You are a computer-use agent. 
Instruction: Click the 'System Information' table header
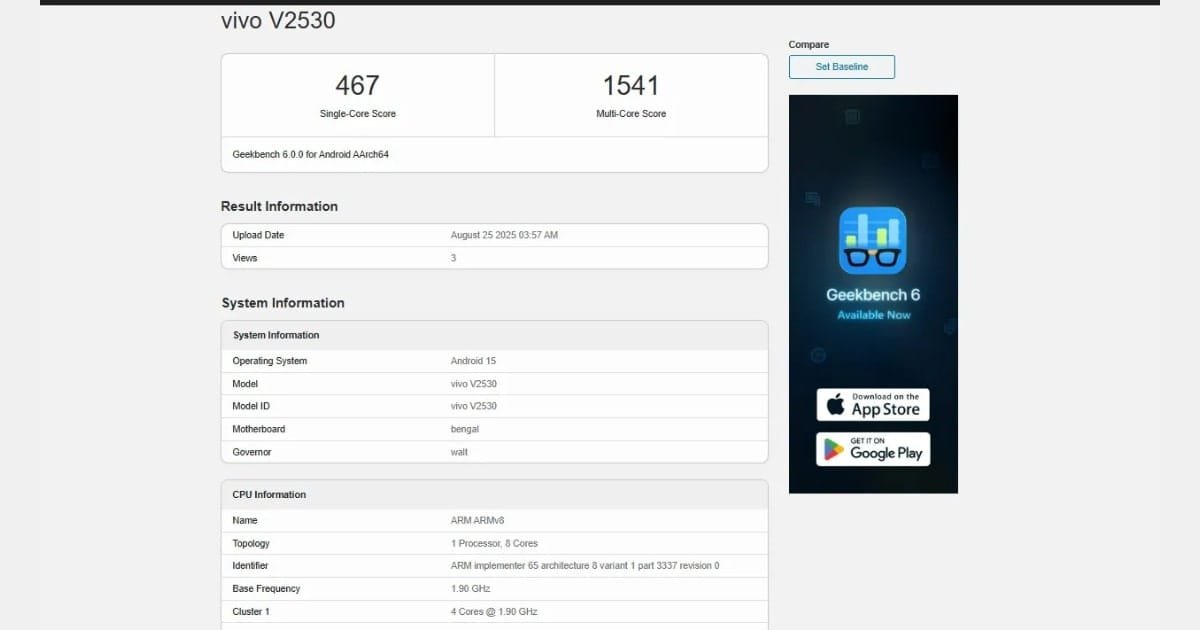coord(276,335)
